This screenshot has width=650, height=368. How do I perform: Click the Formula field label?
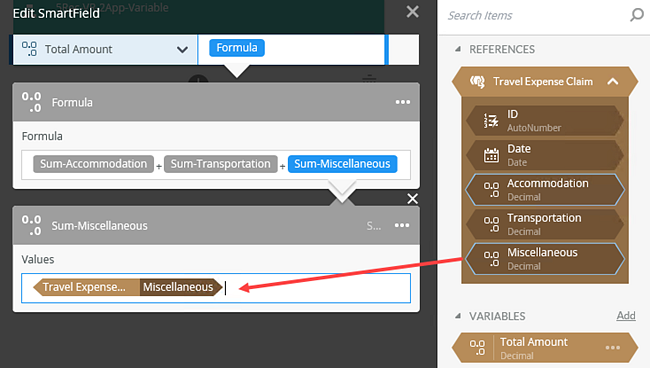pos(42,136)
